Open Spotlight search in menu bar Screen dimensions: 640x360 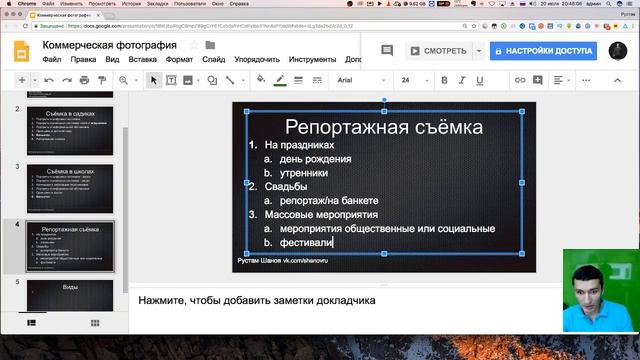click(609, 4)
